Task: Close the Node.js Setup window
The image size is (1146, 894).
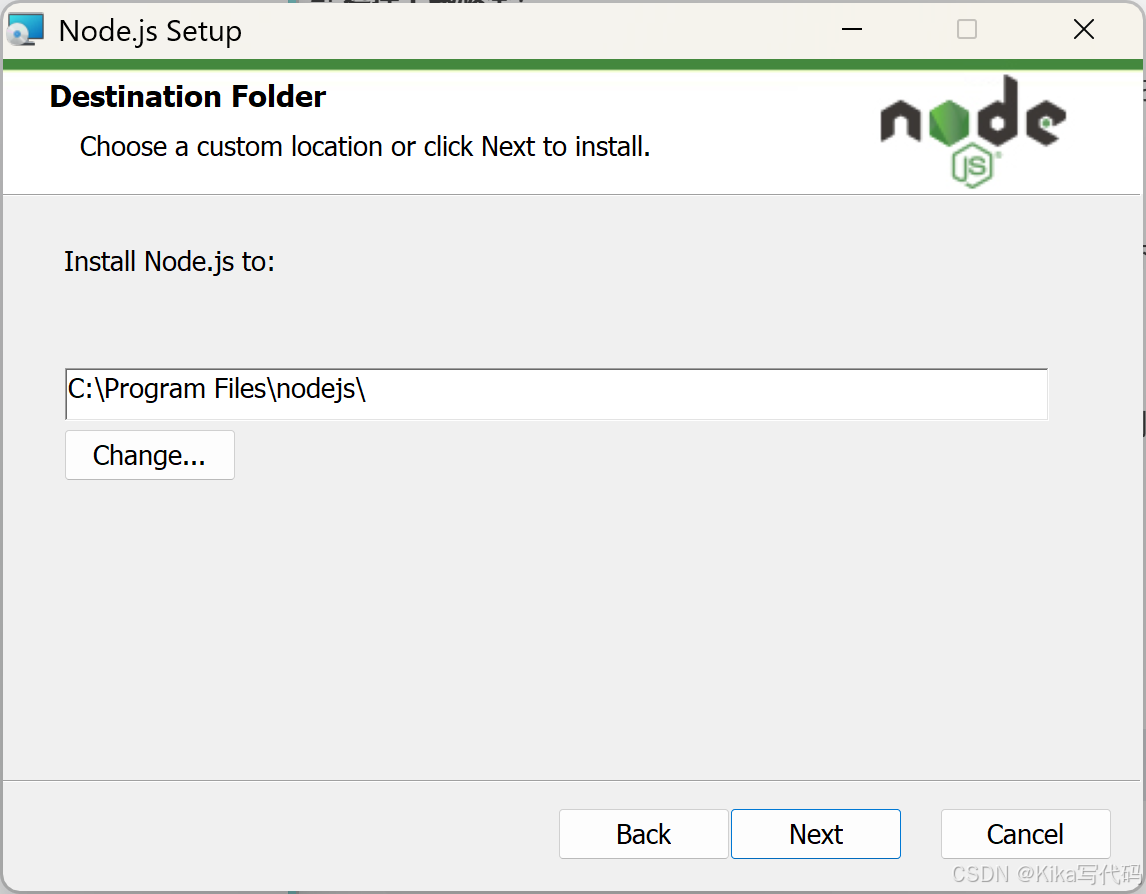Action: click(x=1084, y=29)
